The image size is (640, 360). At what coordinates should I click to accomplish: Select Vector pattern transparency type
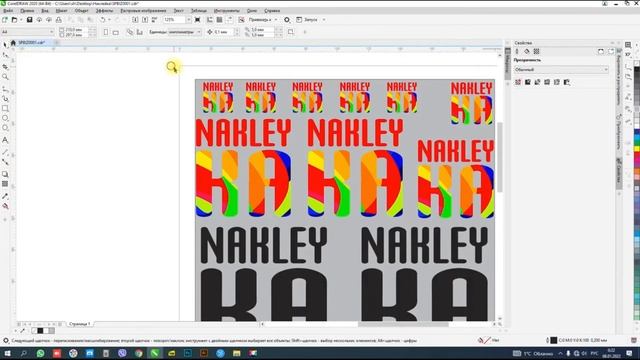(547, 82)
